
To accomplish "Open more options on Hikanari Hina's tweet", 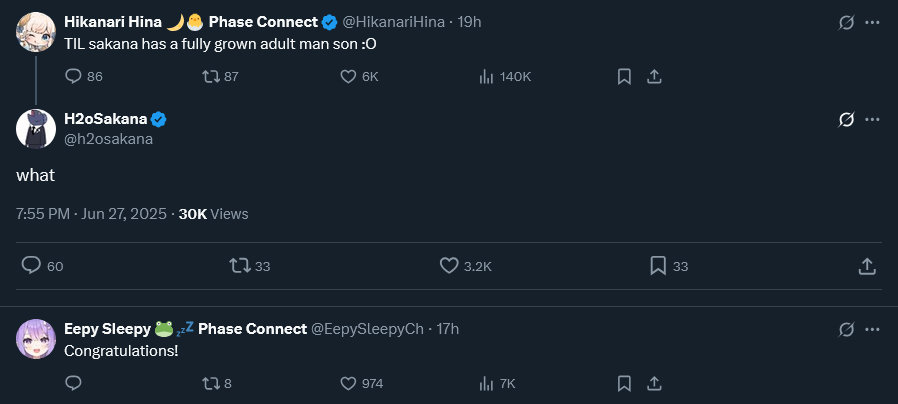I will (872, 21).
